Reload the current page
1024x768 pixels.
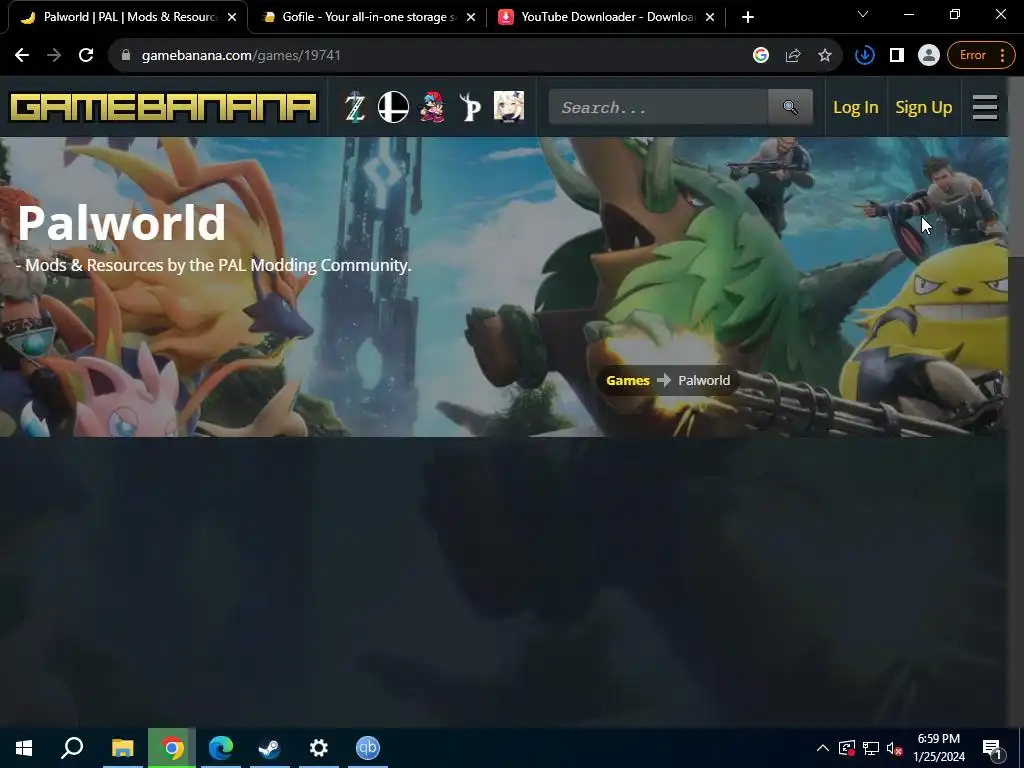(86, 56)
